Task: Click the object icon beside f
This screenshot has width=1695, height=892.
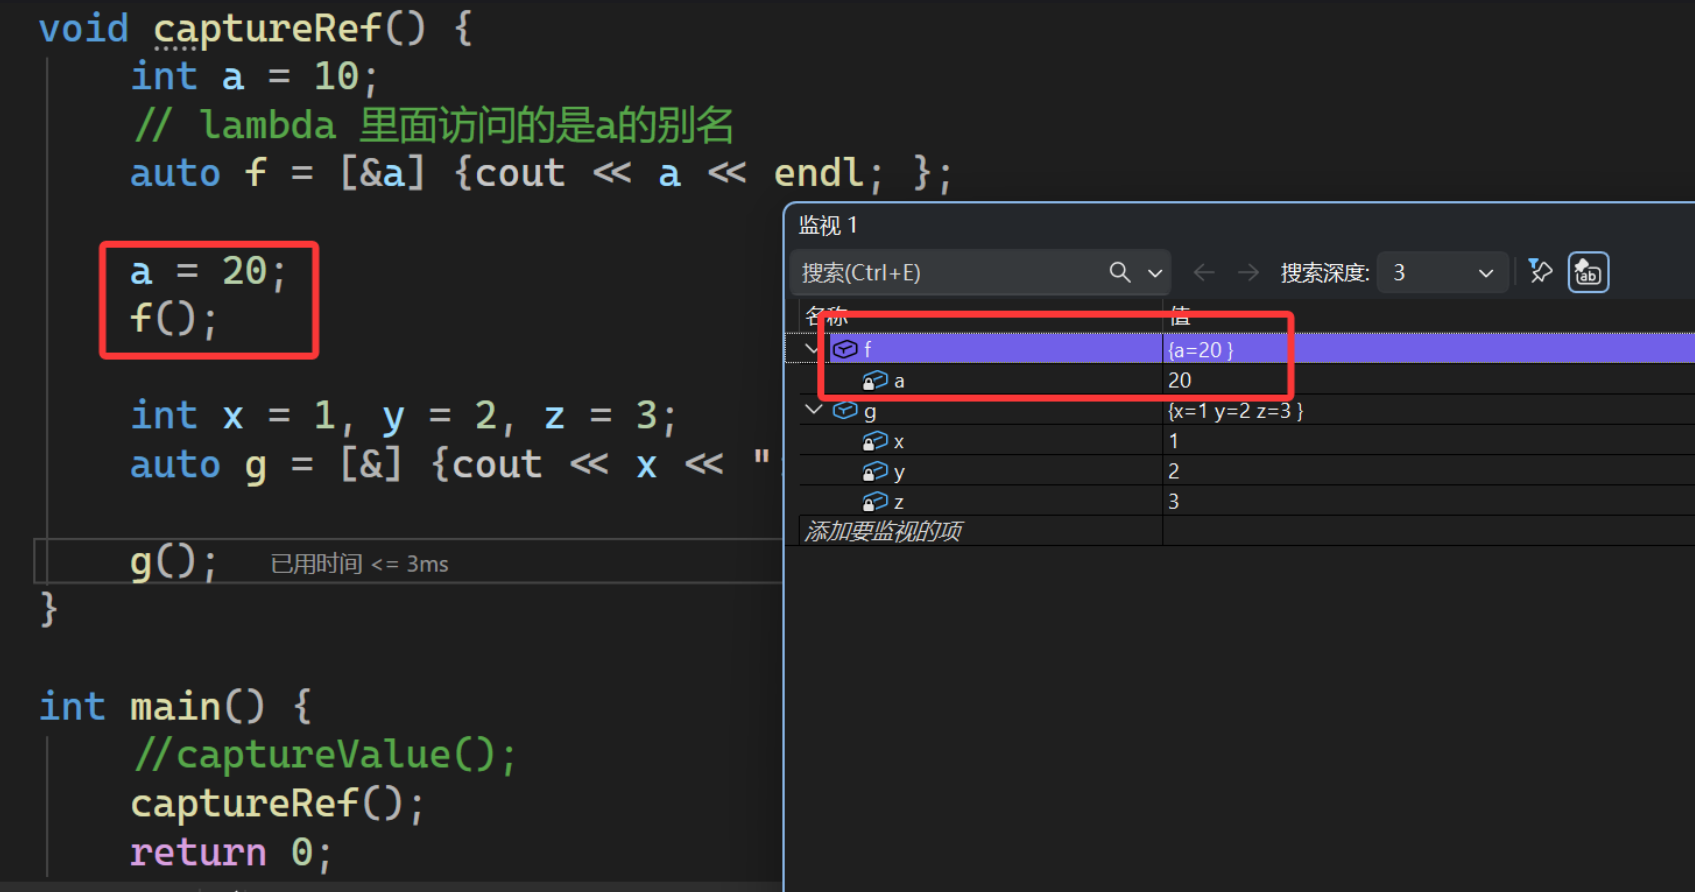Action: pyautogui.click(x=845, y=349)
